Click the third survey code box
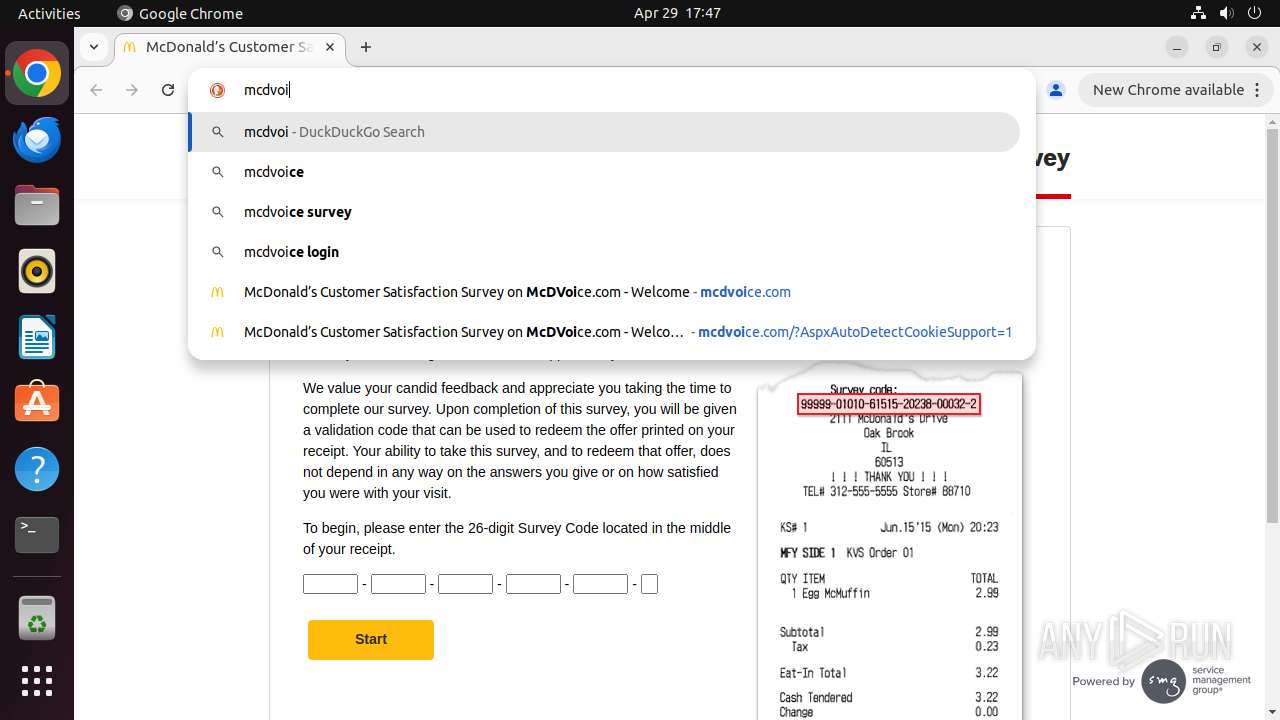The height and width of the screenshot is (720, 1280). pyautogui.click(x=466, y=584)
